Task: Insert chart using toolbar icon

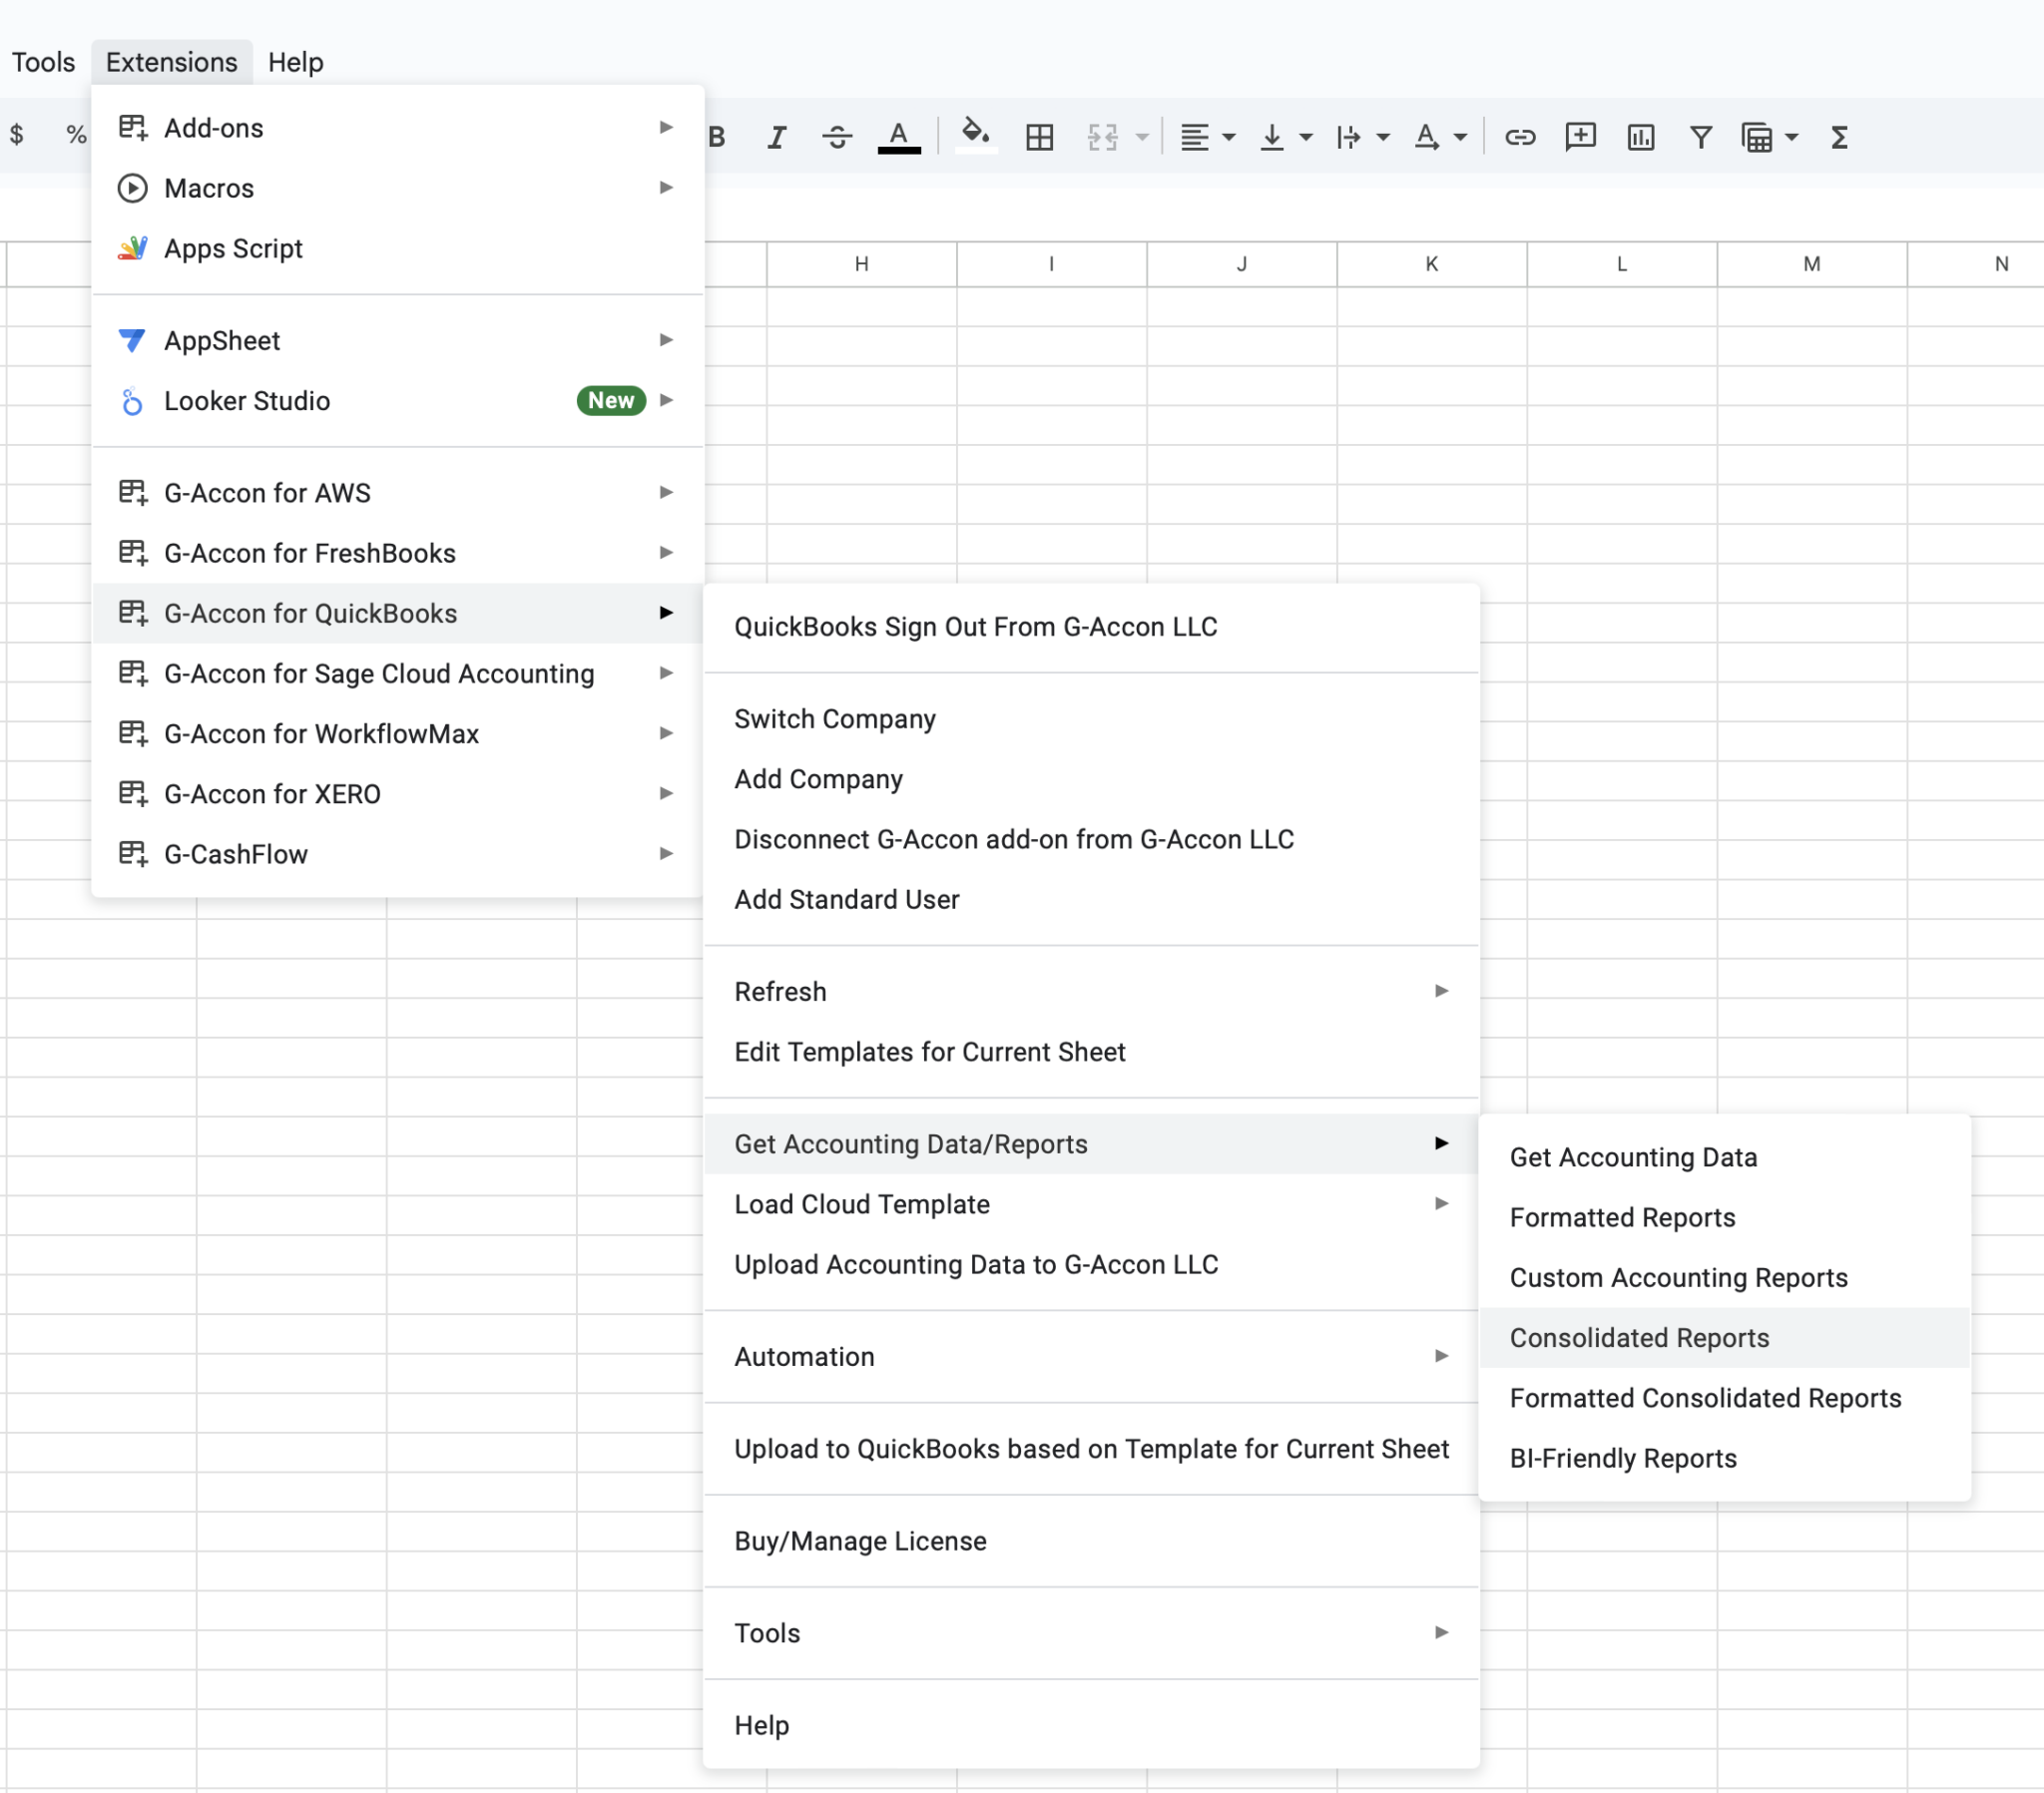Action: pos(1640,137)
